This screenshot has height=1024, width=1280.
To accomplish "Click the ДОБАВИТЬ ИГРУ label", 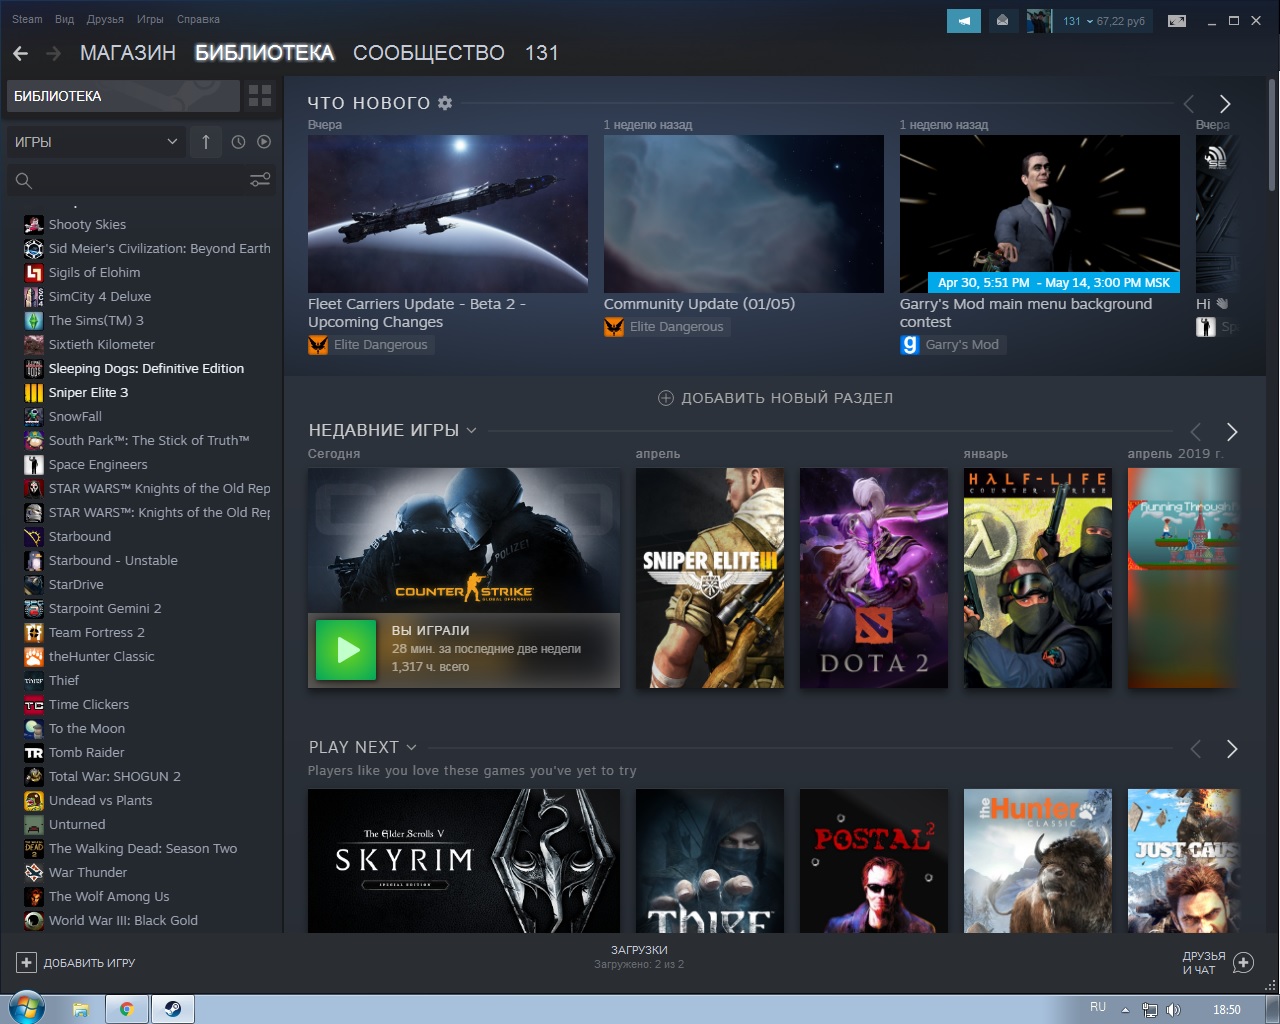I will [x=89, y=963].
